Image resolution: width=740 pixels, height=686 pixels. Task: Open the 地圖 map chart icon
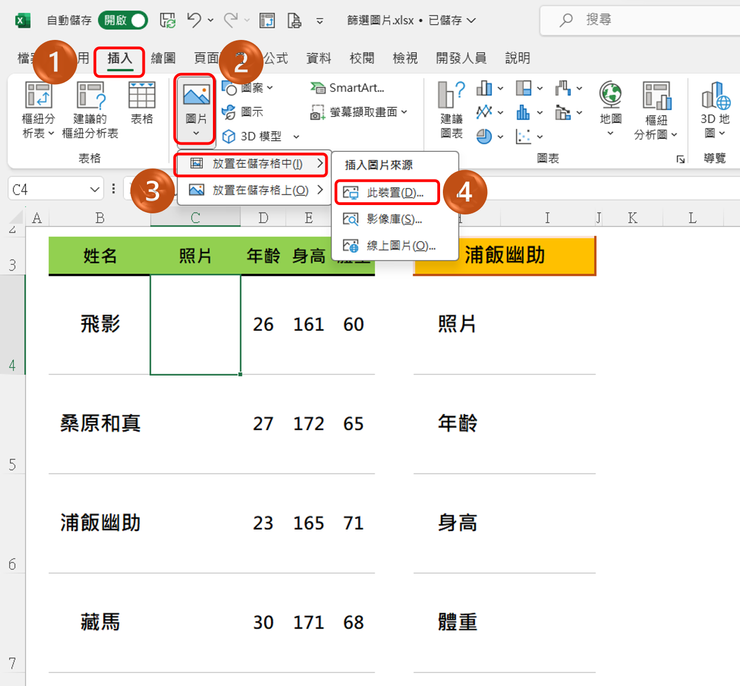click(x=611, y=109)
